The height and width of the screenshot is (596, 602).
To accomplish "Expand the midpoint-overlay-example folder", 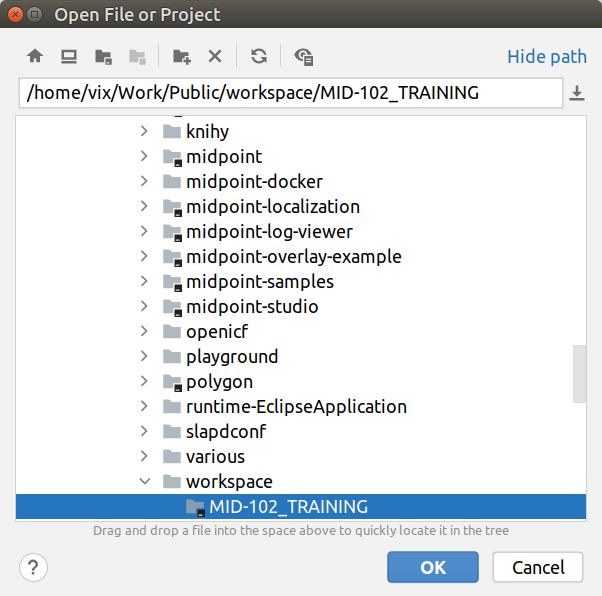I will [x=144, y=256].
